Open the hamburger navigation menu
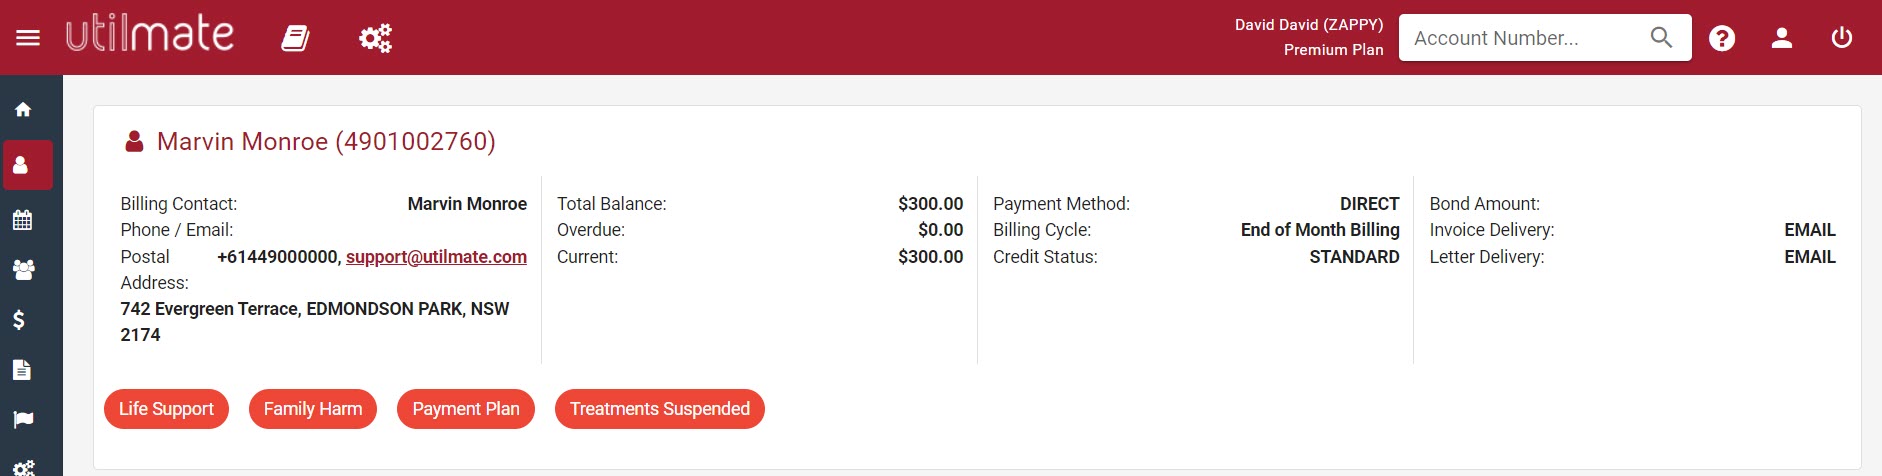The height and width of the screenshot is (476, 1882). [28, 38]
